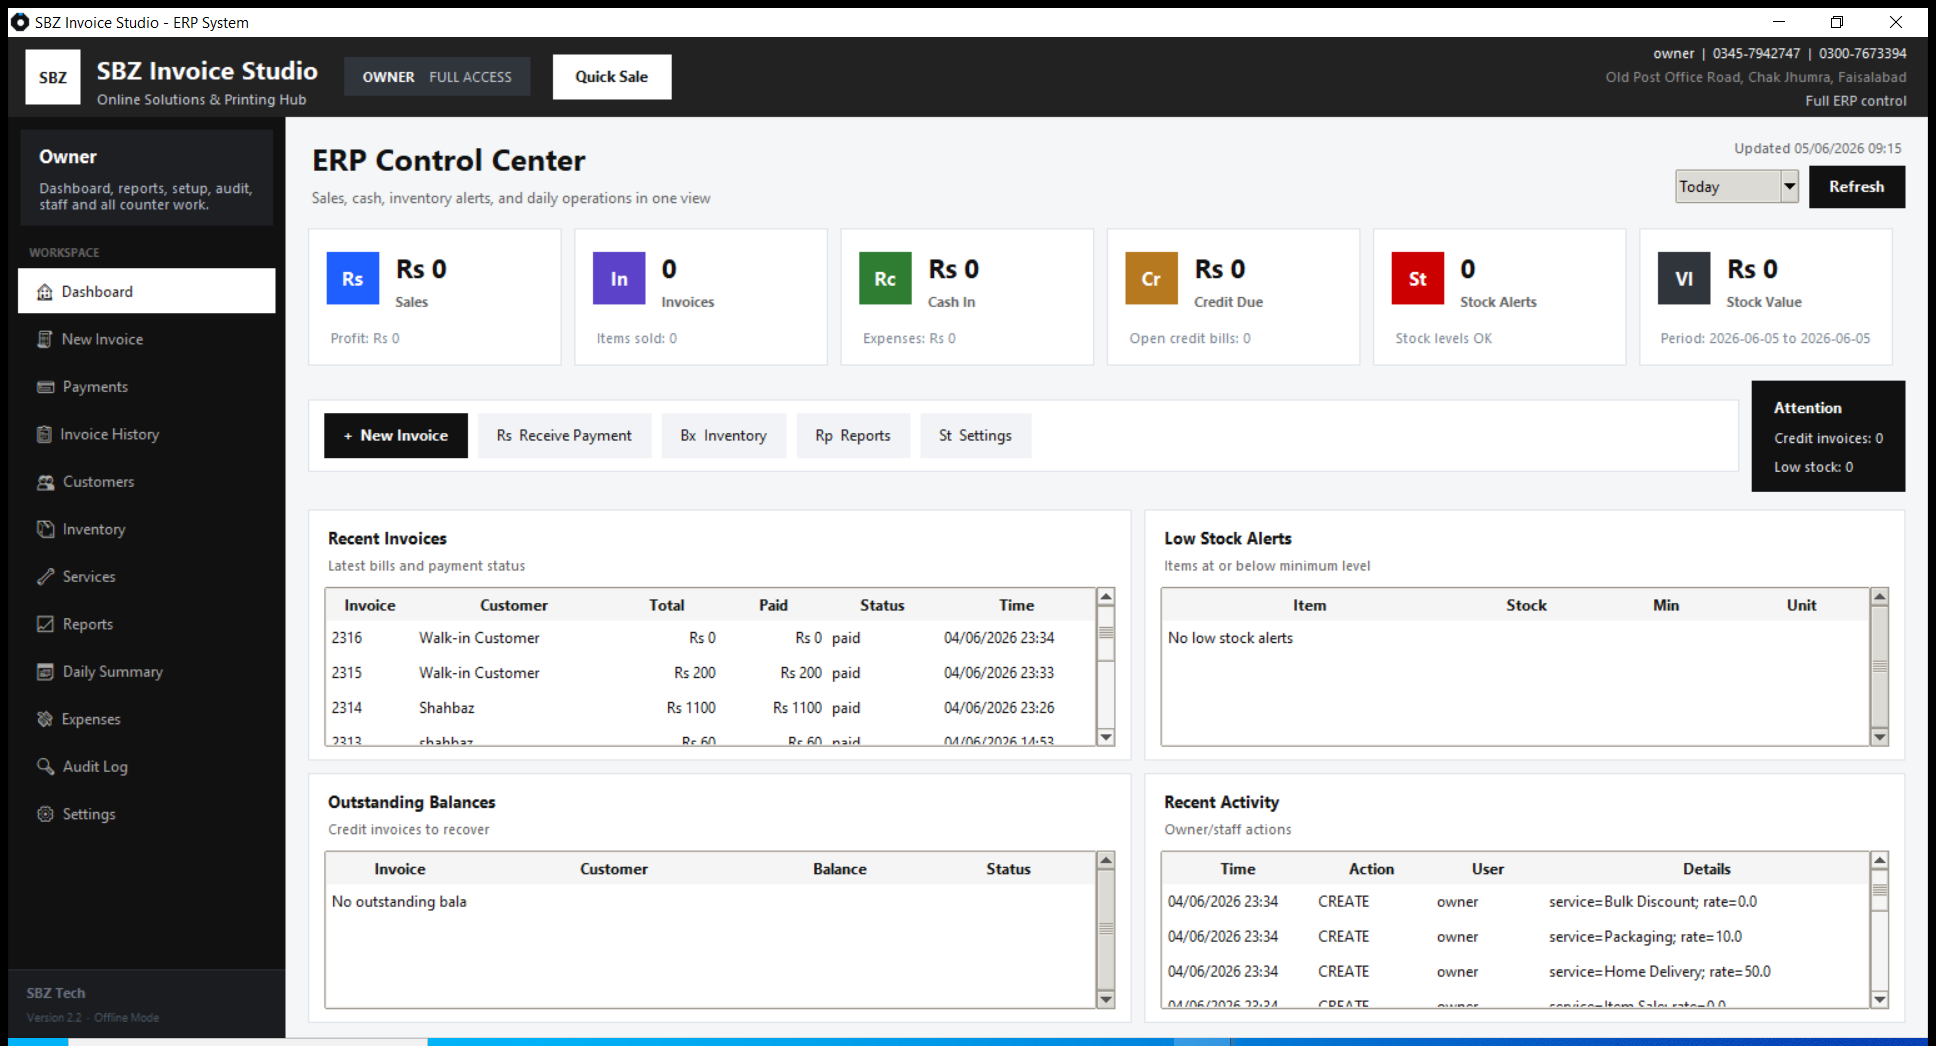Select invoice 2316 row
1936x1046 pixels.
coord(711,638)
